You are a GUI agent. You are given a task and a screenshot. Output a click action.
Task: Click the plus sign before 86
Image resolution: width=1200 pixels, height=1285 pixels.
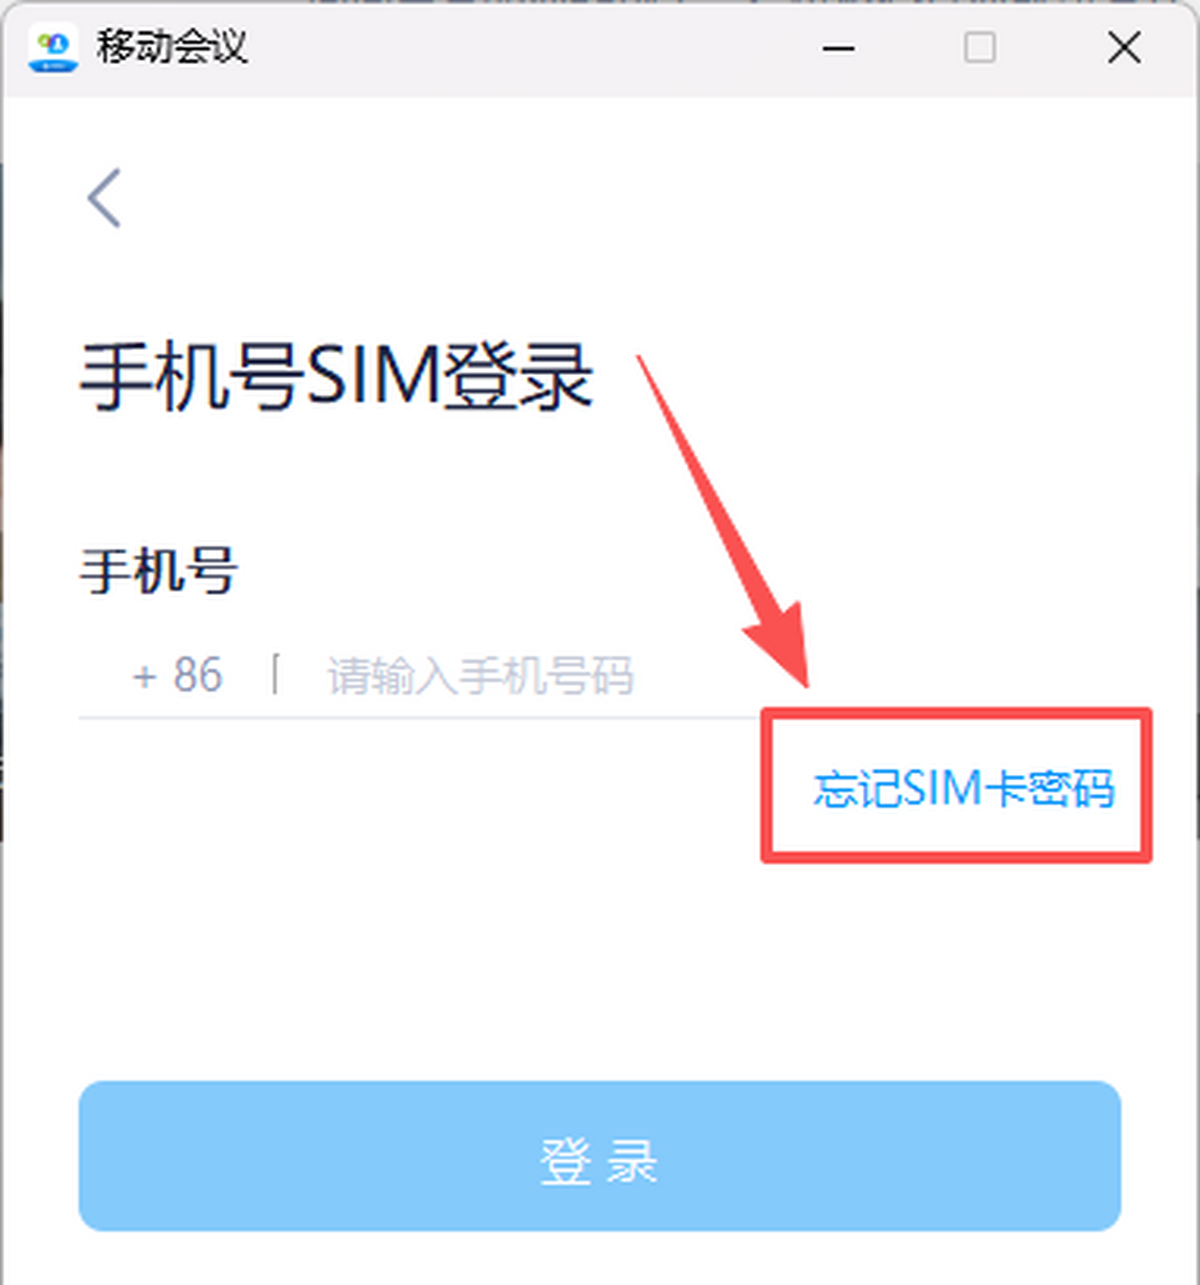pos(145,677)
